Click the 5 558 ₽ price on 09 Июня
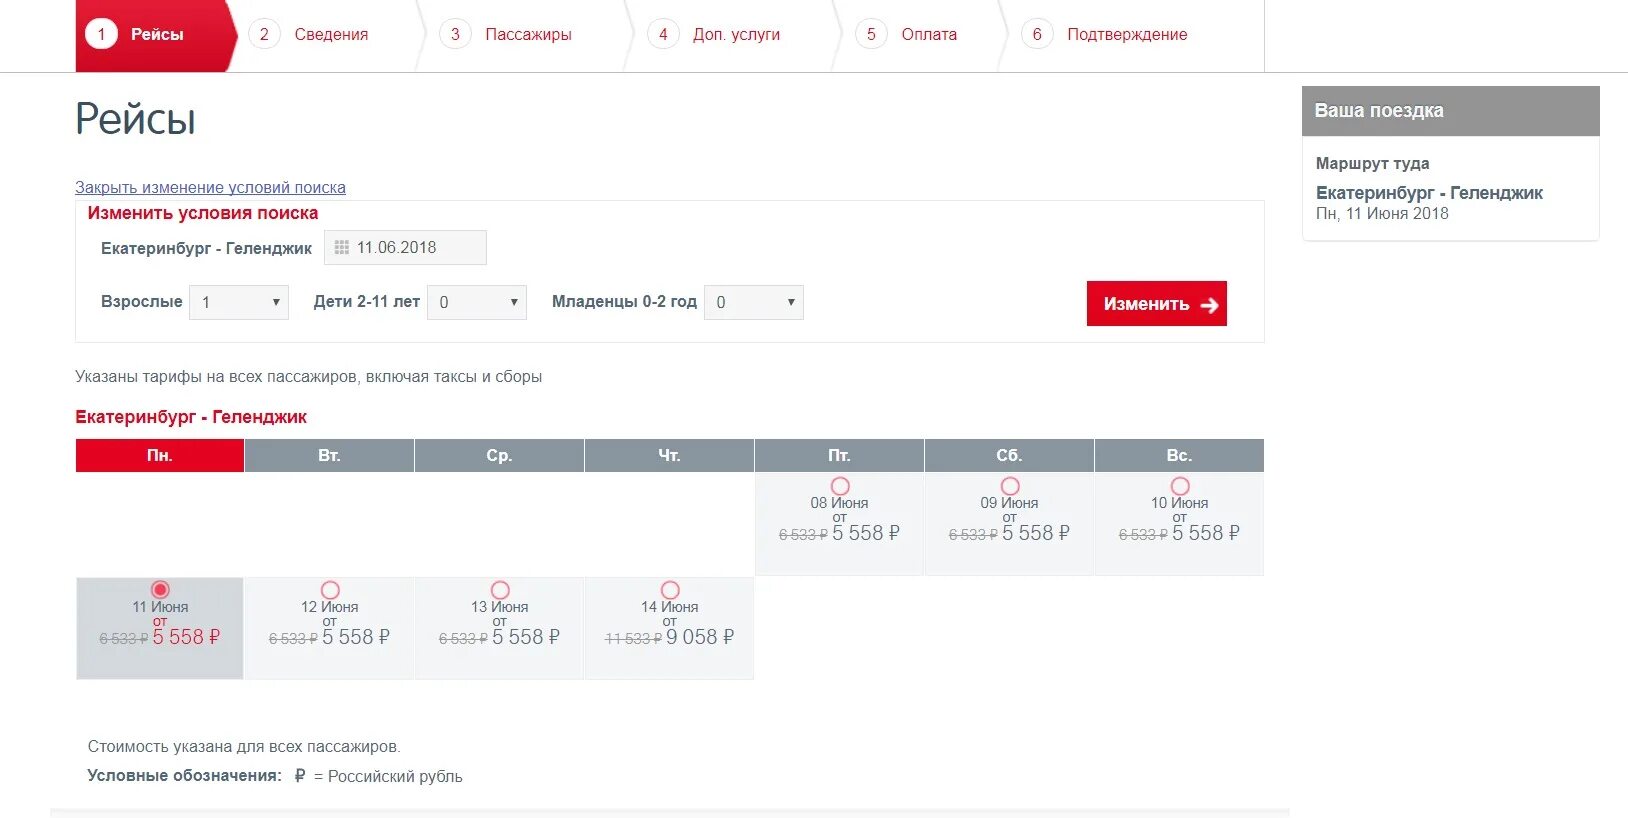The height and width of the screenshot is (818, 1628). tap(1036, 533)
